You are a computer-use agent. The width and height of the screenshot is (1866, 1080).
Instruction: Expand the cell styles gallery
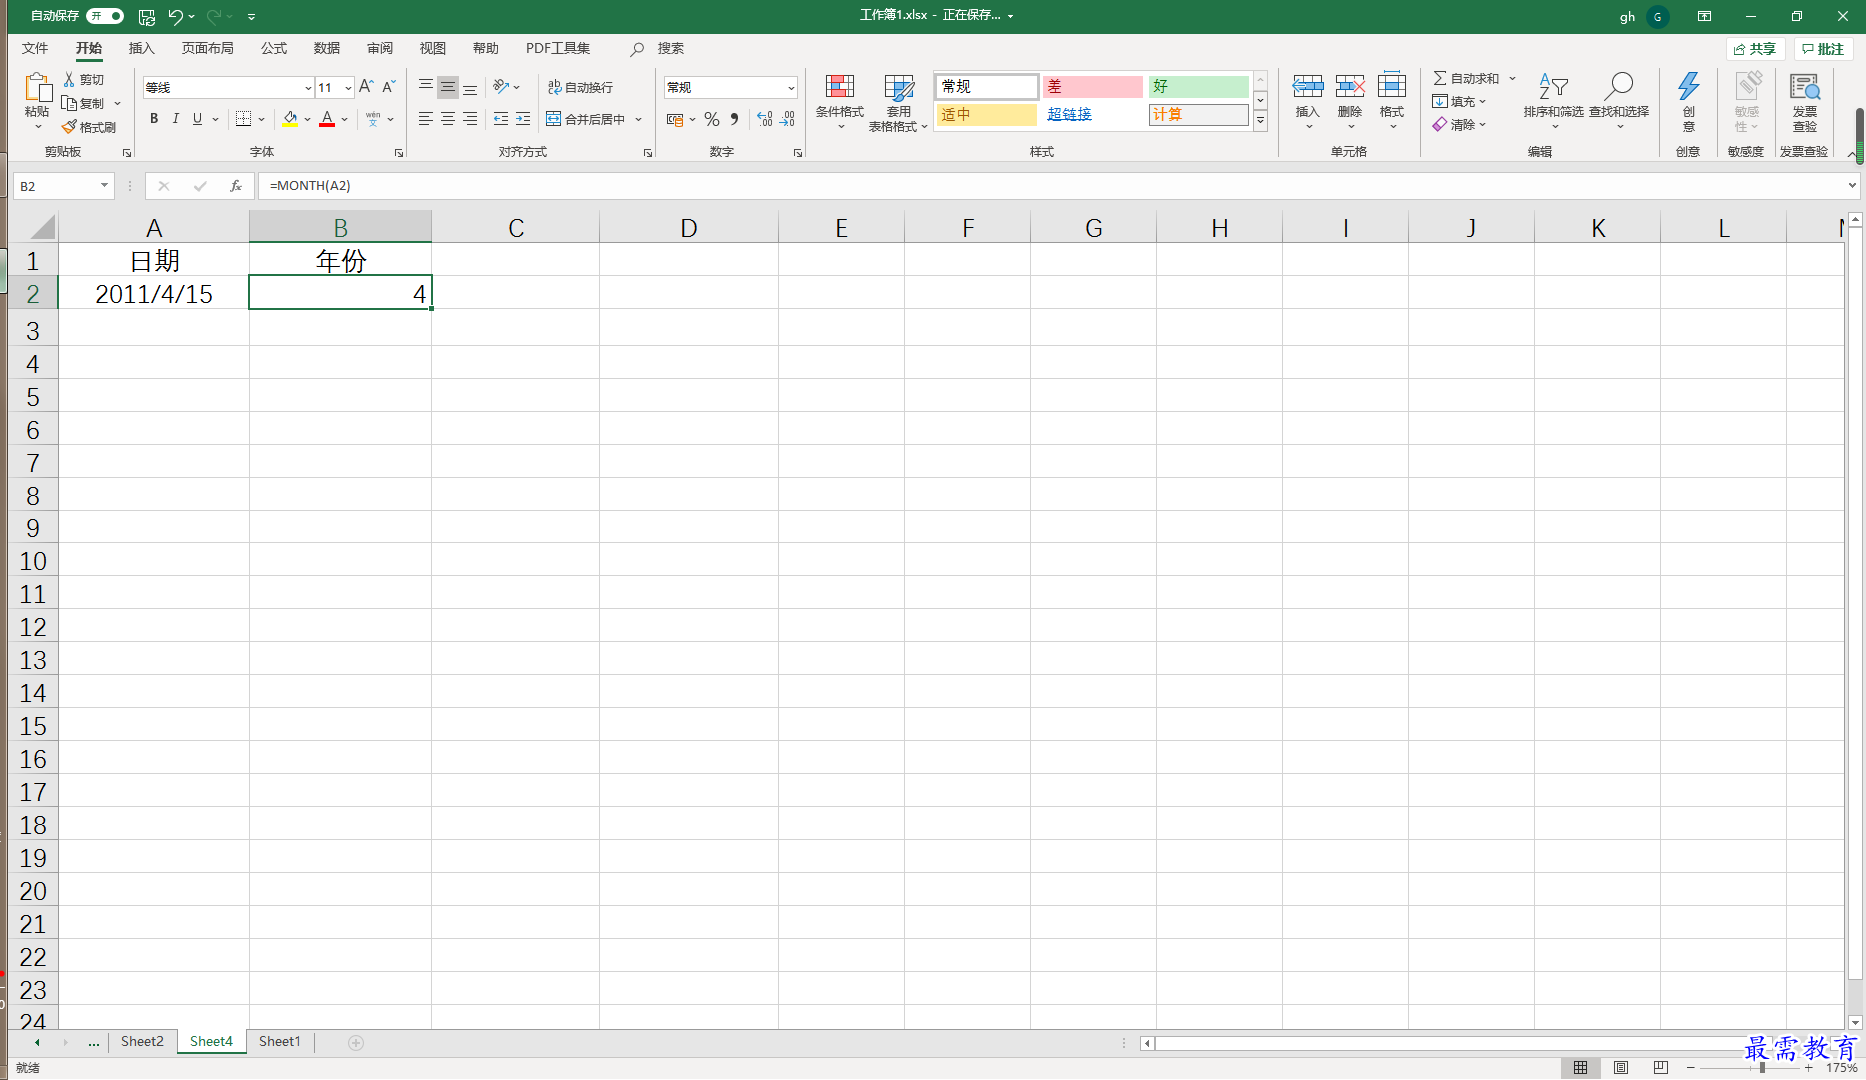pyautogui.click(x=1261, y=121)
